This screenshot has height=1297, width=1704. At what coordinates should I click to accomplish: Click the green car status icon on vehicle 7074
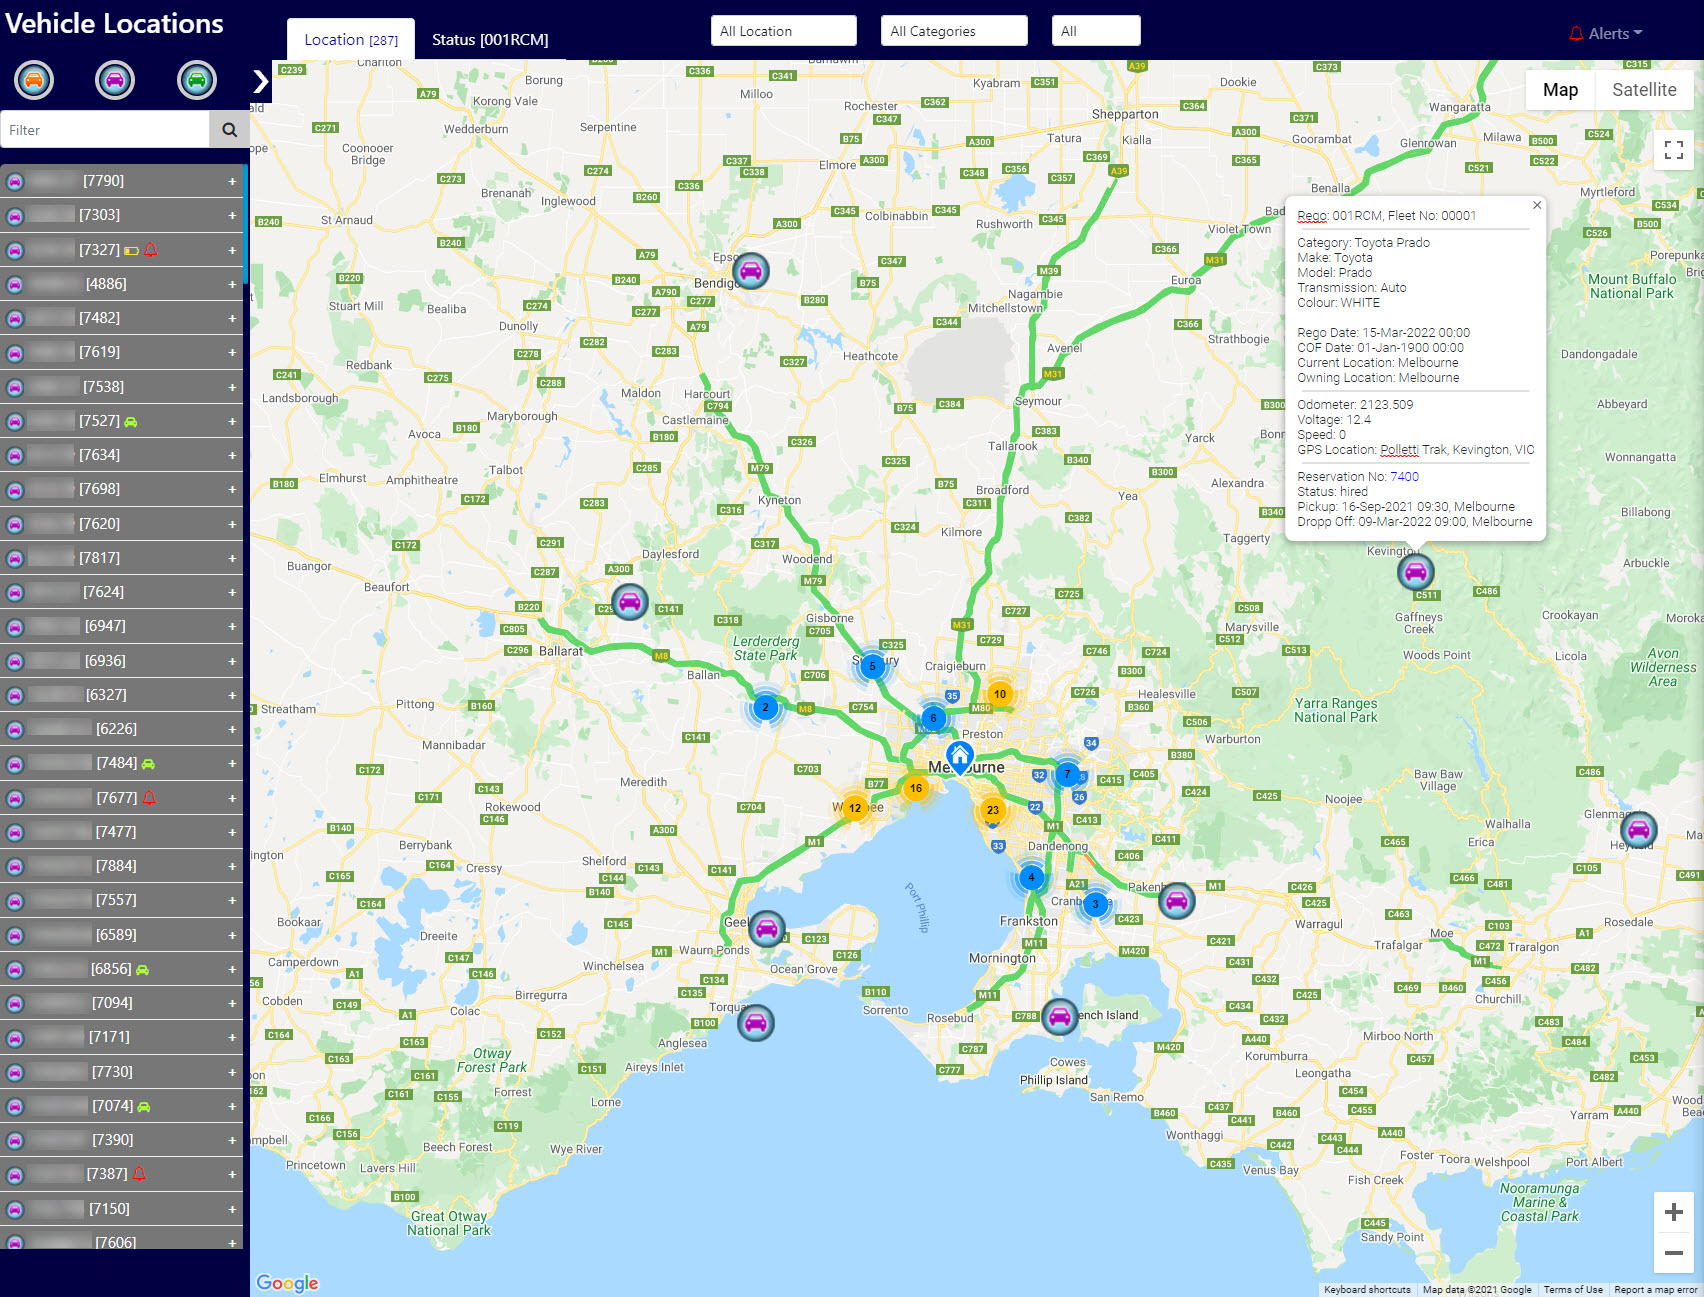click(x=144, y=1105)
